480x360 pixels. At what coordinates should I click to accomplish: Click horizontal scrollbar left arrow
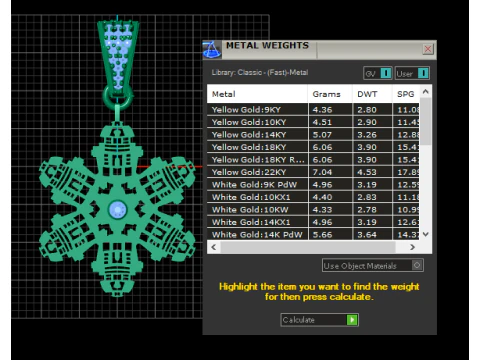(x=214, y=247)
